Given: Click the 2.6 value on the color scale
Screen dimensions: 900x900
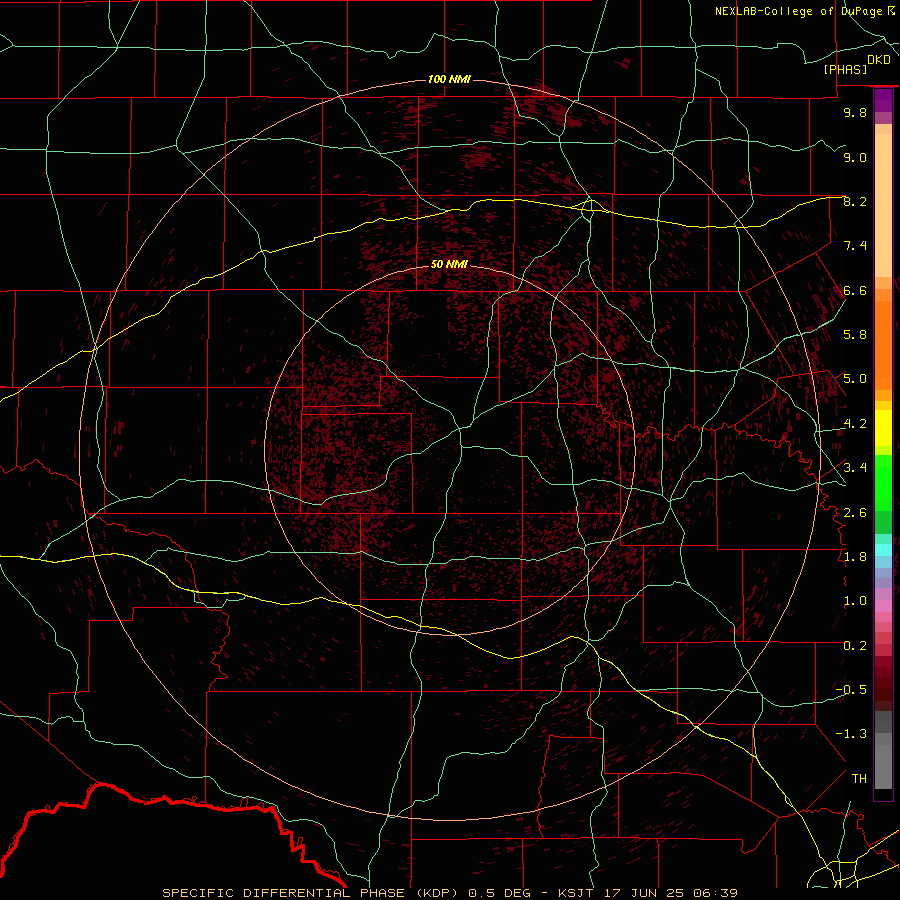Looking at the screenshot, I should coord(855,513).
